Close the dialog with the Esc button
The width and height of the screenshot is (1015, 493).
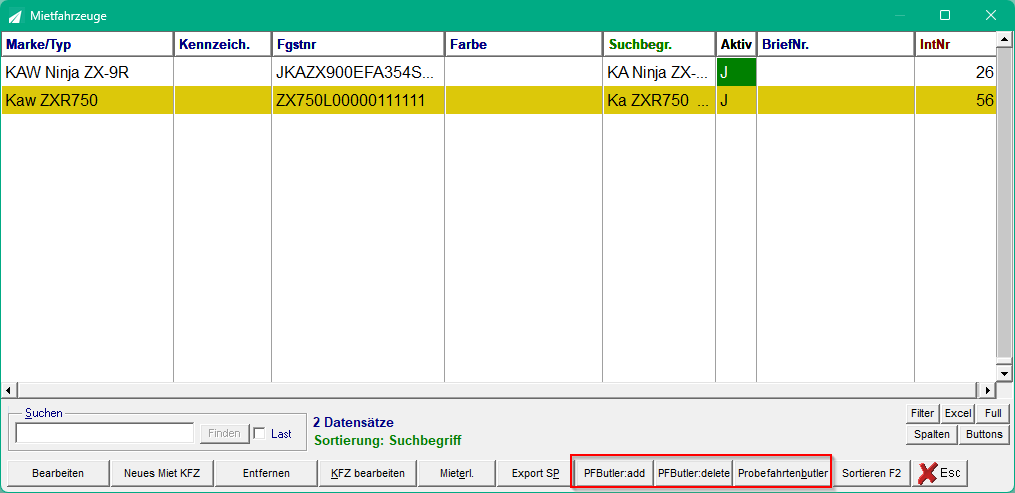click(x=940, y=473)
